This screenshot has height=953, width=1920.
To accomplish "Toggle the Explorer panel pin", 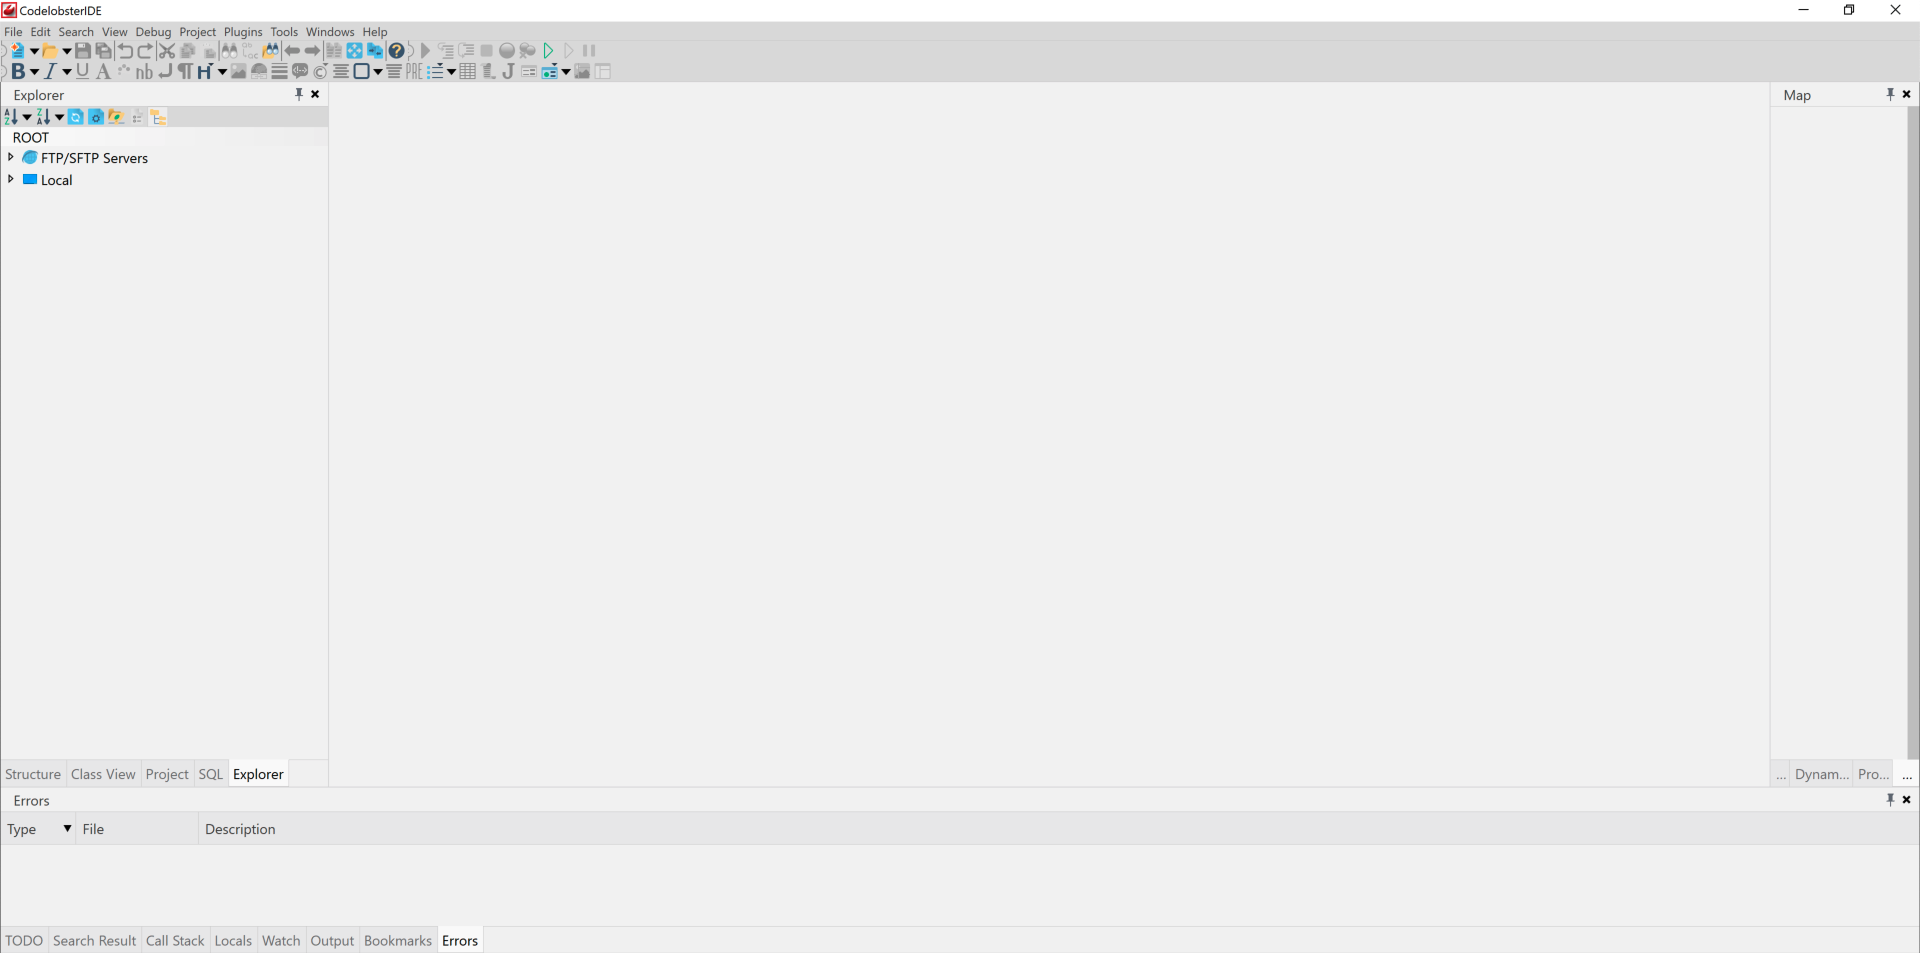I will [x=298, y=94].
